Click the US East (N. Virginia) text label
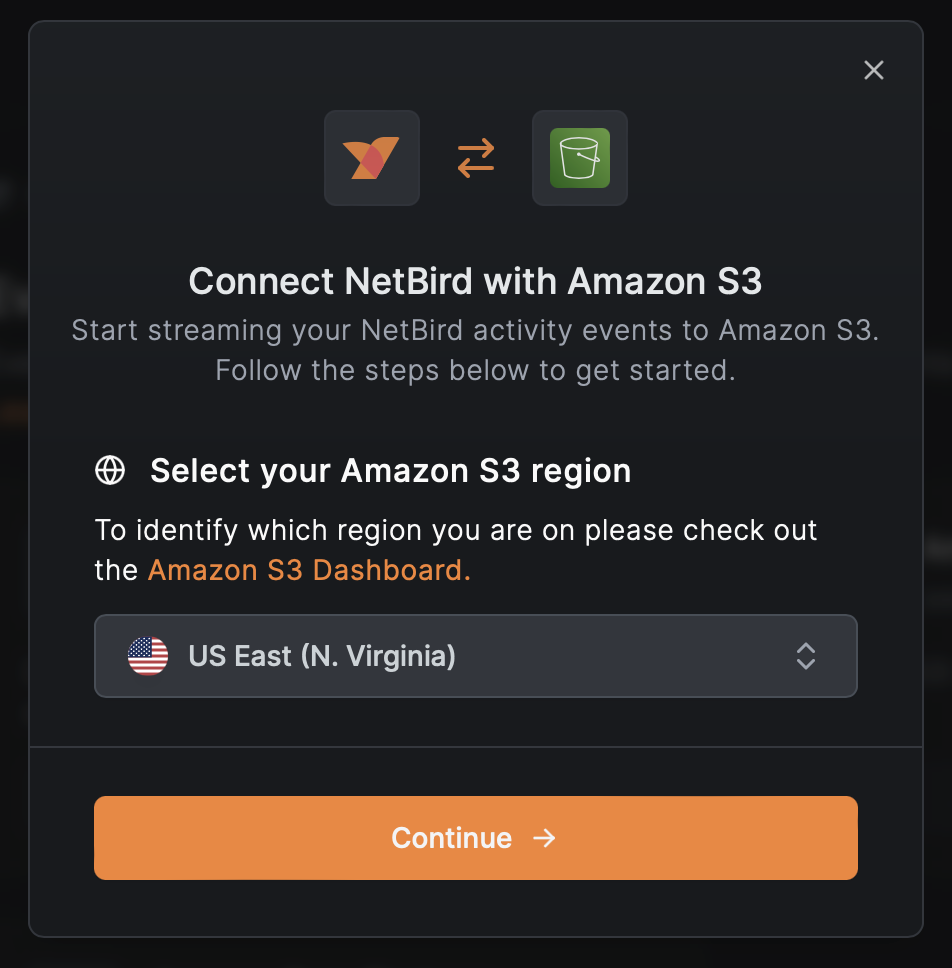The image size is (952, 968). click(x=322, y=656)
